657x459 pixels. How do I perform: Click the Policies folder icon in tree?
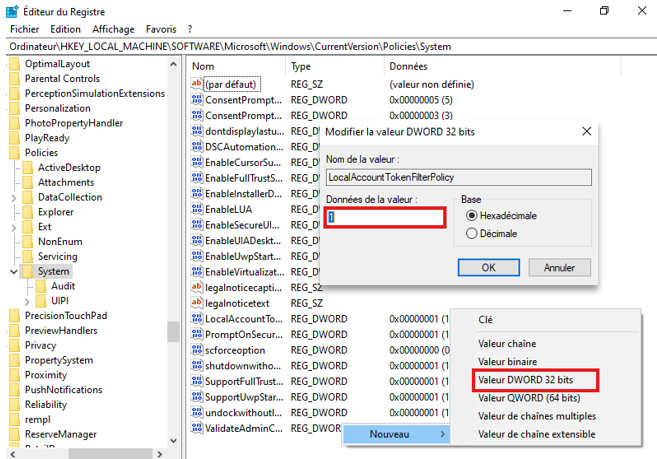pos(15,152)
